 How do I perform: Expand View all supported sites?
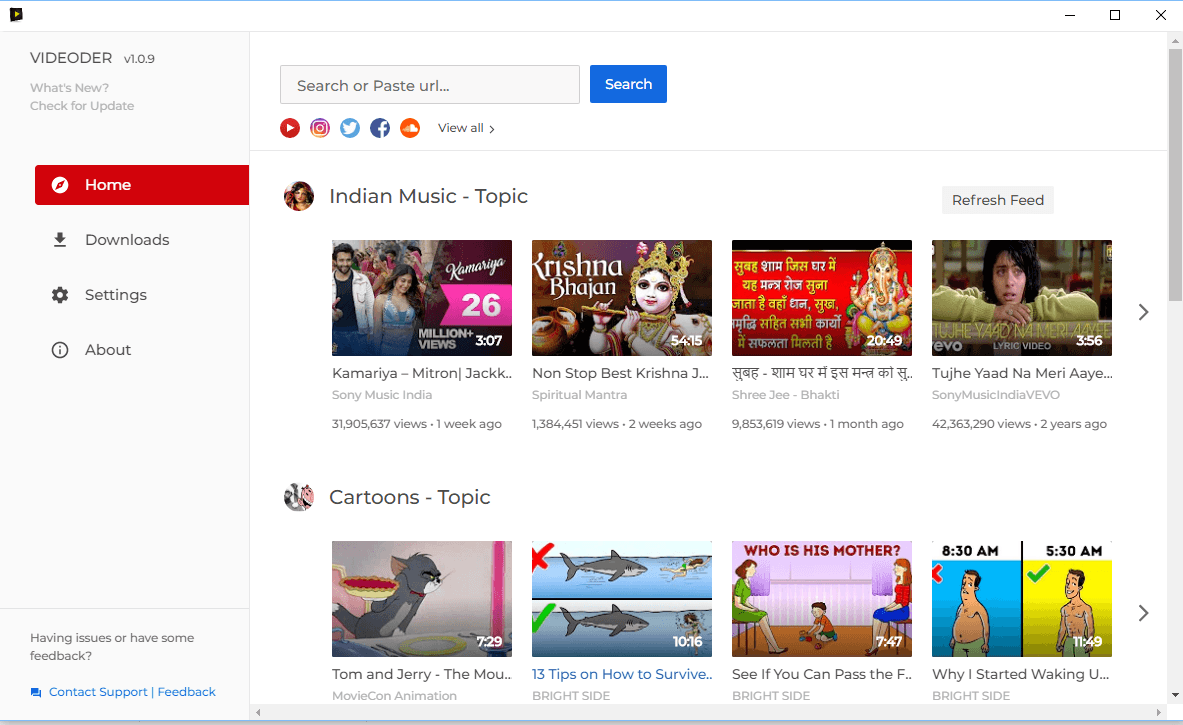(x=466, y=128)
